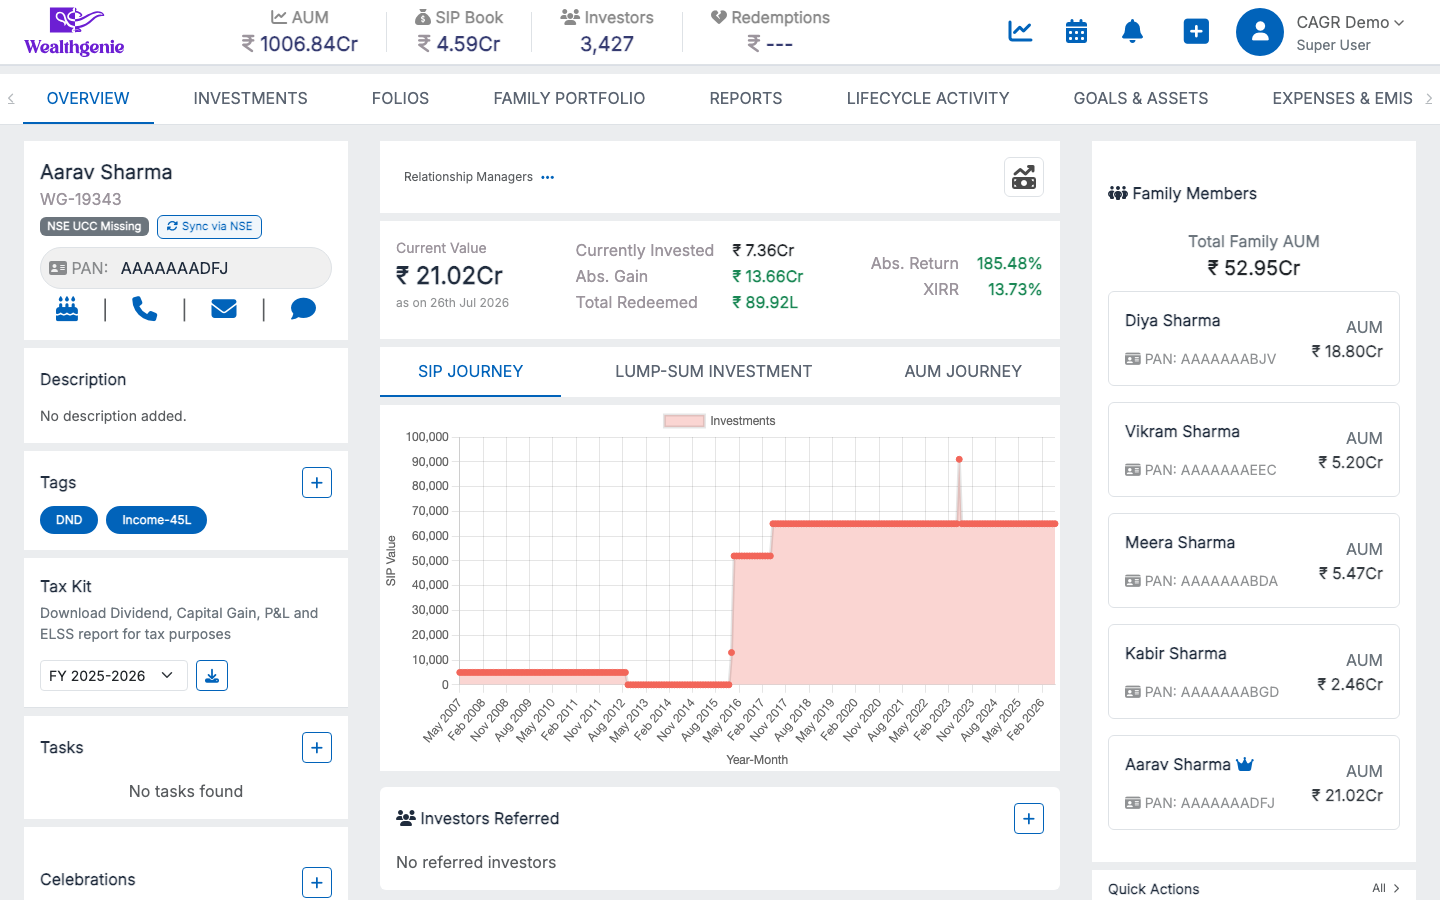Click the SIP Book money bag icon
This screenshot has height=900, width=1440.
pyautogui.click(x=422, y=18)
